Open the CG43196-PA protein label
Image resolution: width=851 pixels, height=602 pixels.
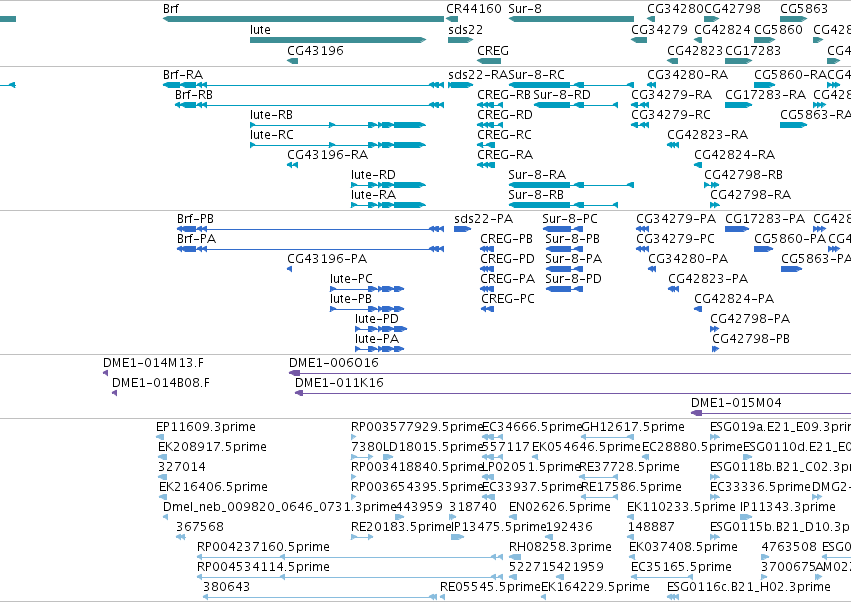click(x=327, y=259)
